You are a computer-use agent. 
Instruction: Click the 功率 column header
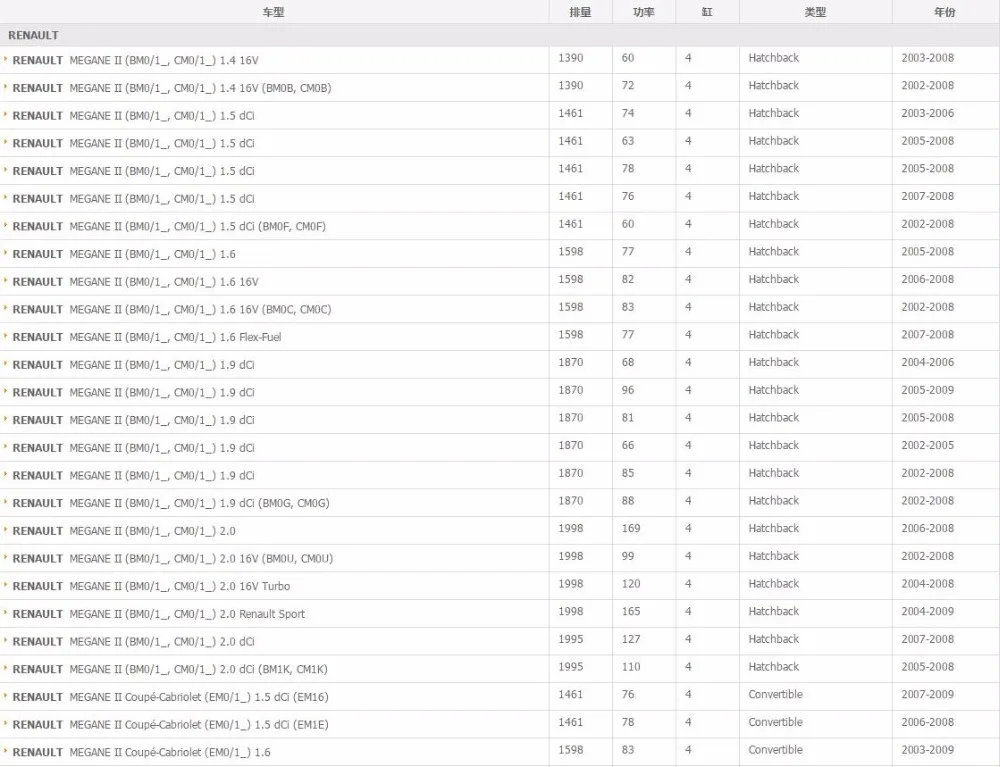[643, 12]
